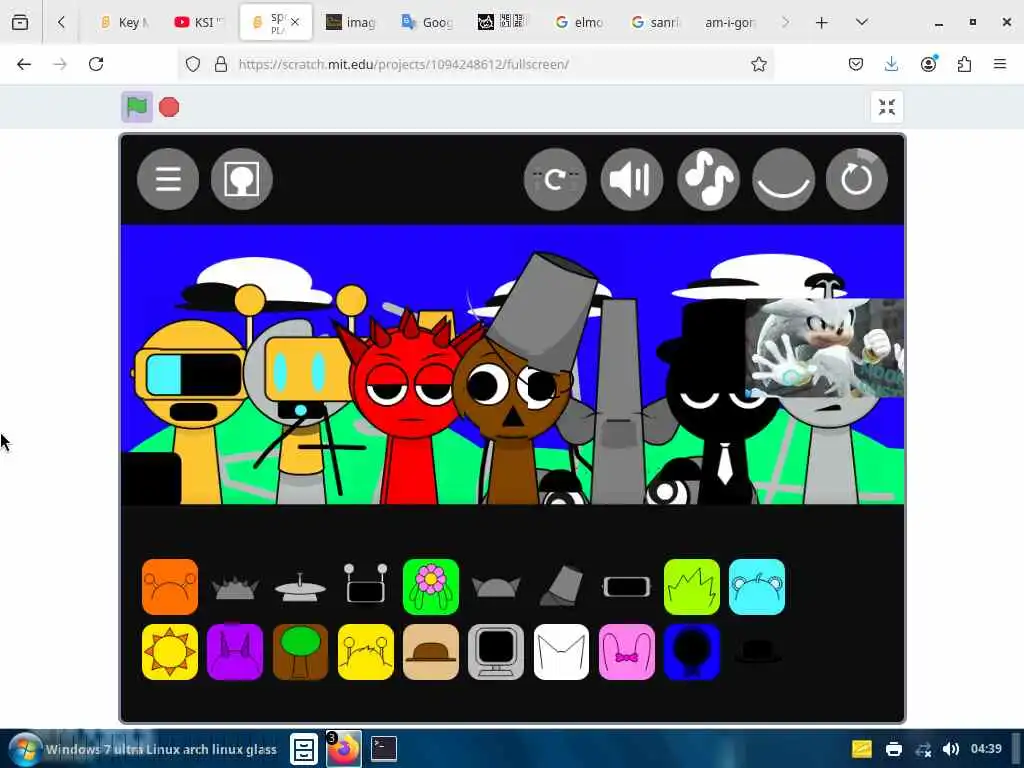Select the orange character icon
Viewport: 1024px width, 768px height.
[x=170, y=586]
